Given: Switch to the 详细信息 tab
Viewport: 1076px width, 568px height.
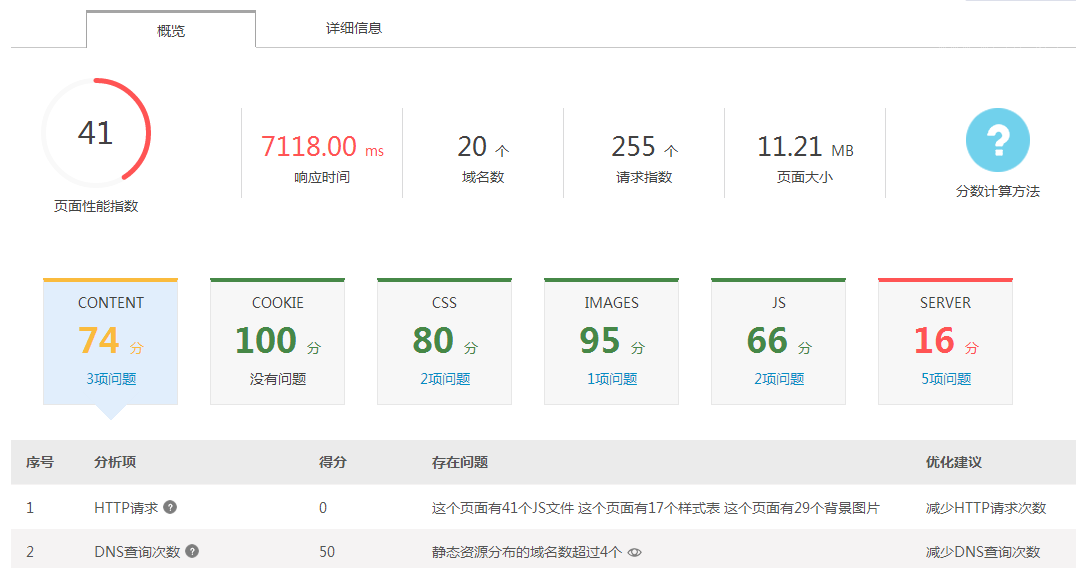Looking at the screenshot, I should (354, 29).
